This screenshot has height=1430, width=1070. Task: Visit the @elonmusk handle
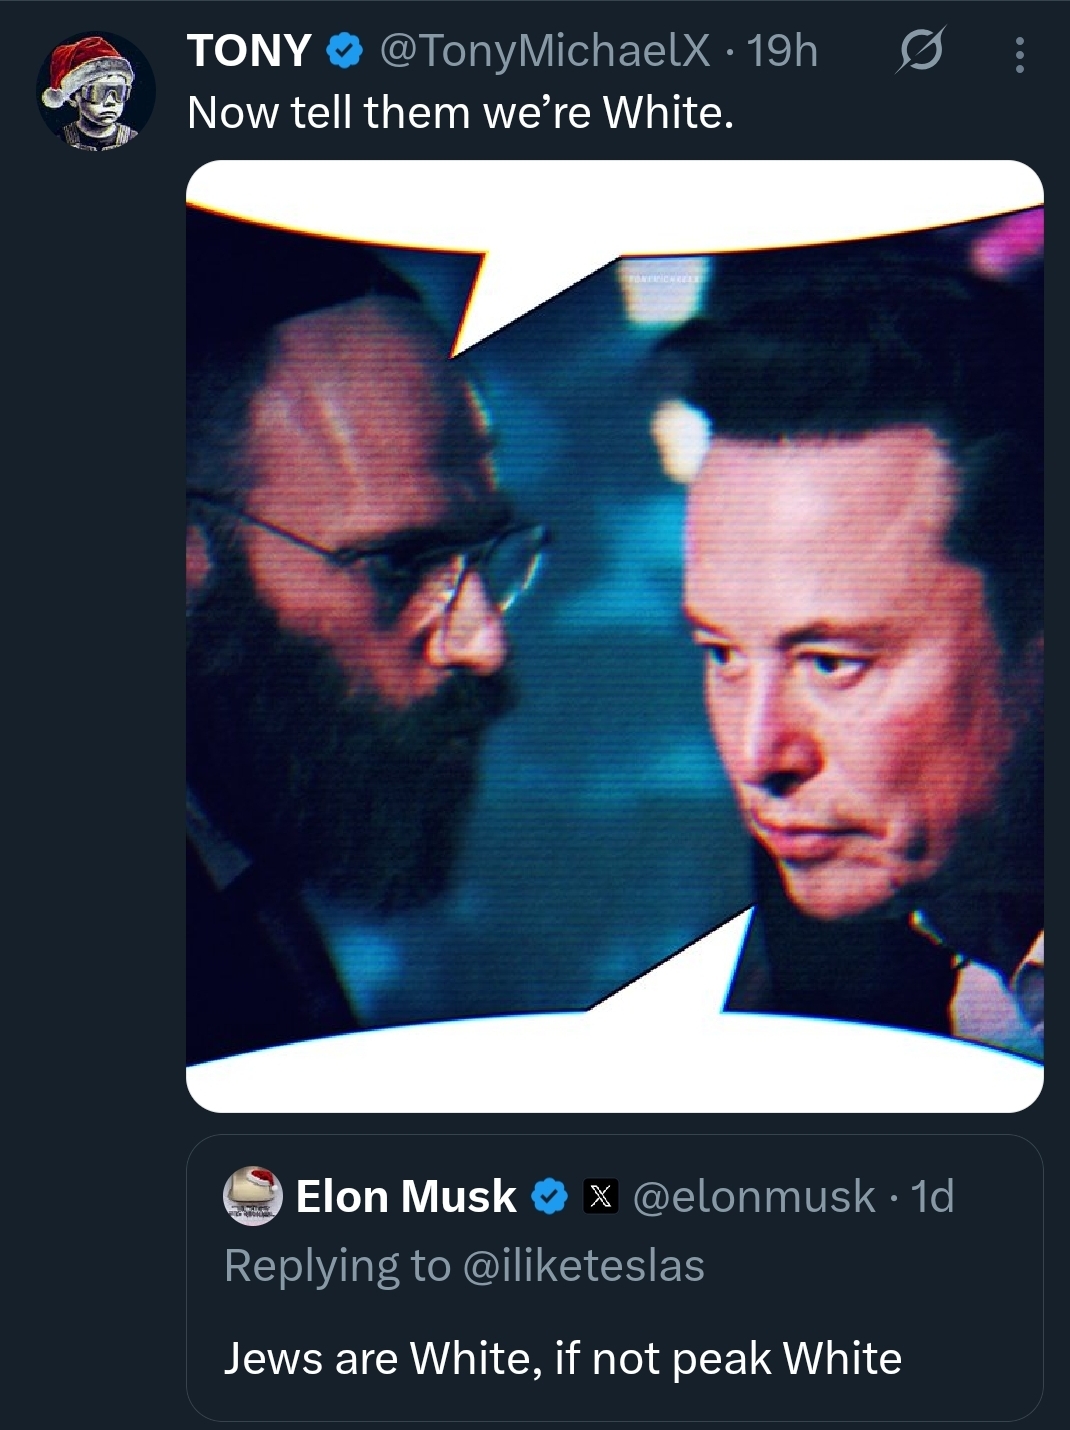(755, 1196)
